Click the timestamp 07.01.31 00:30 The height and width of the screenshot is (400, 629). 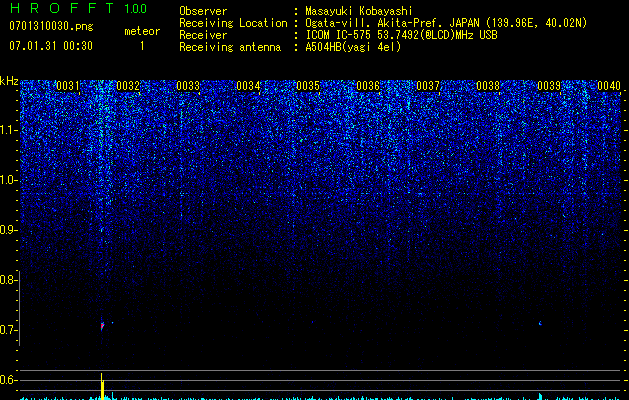(51, 46)
